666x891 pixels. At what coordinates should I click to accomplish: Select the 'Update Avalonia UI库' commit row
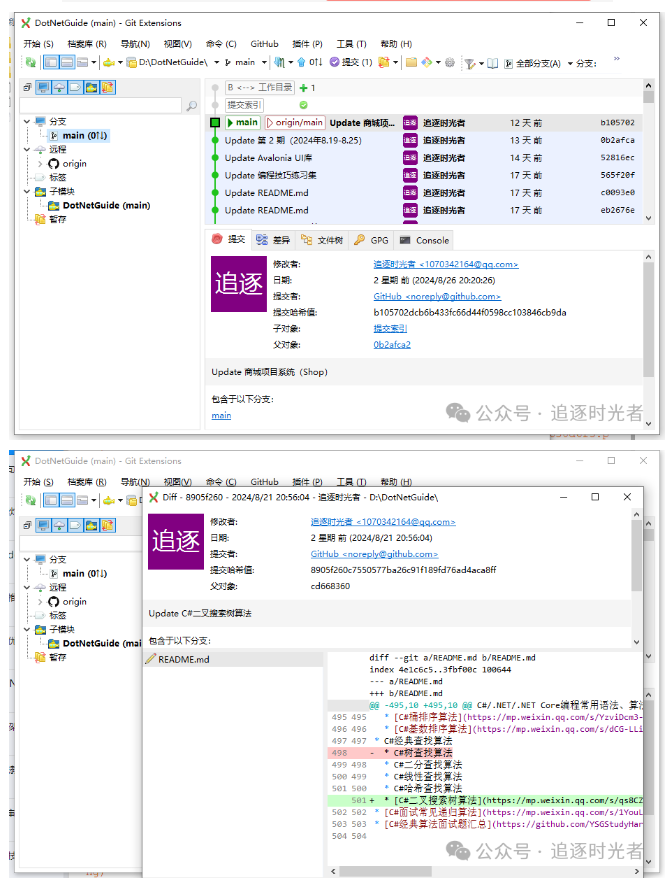pyautogui.click(x=424, y=158)
